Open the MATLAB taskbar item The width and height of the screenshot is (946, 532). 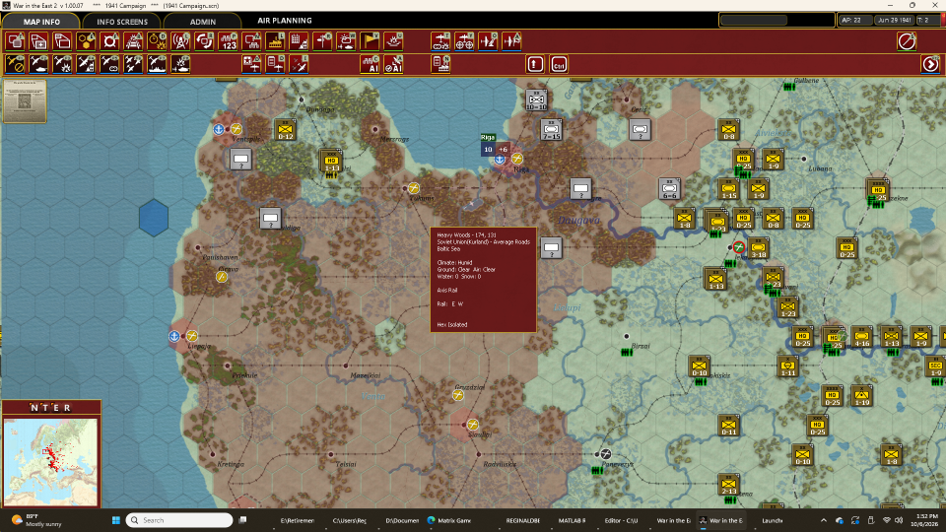(571, 520)
